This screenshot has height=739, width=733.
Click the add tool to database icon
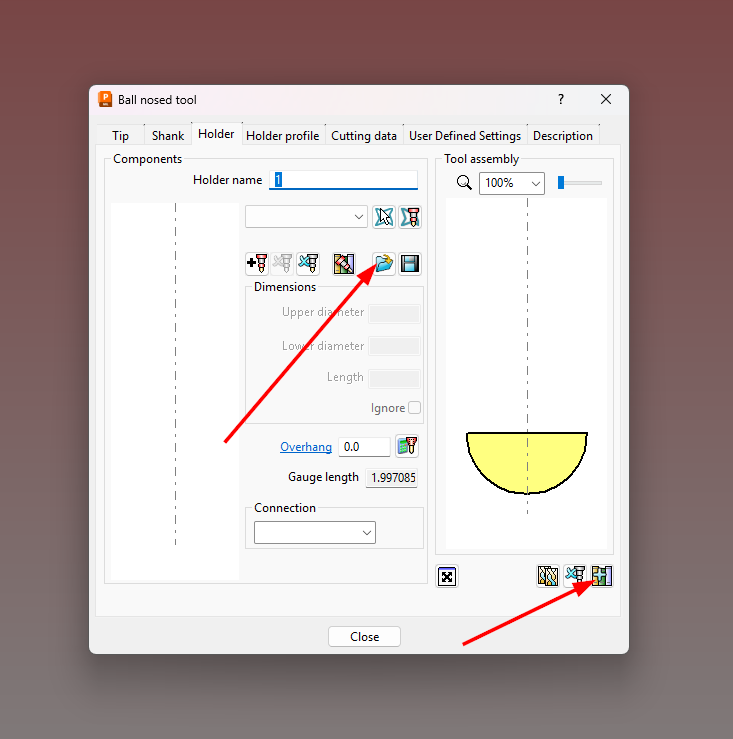pos(601,576)
